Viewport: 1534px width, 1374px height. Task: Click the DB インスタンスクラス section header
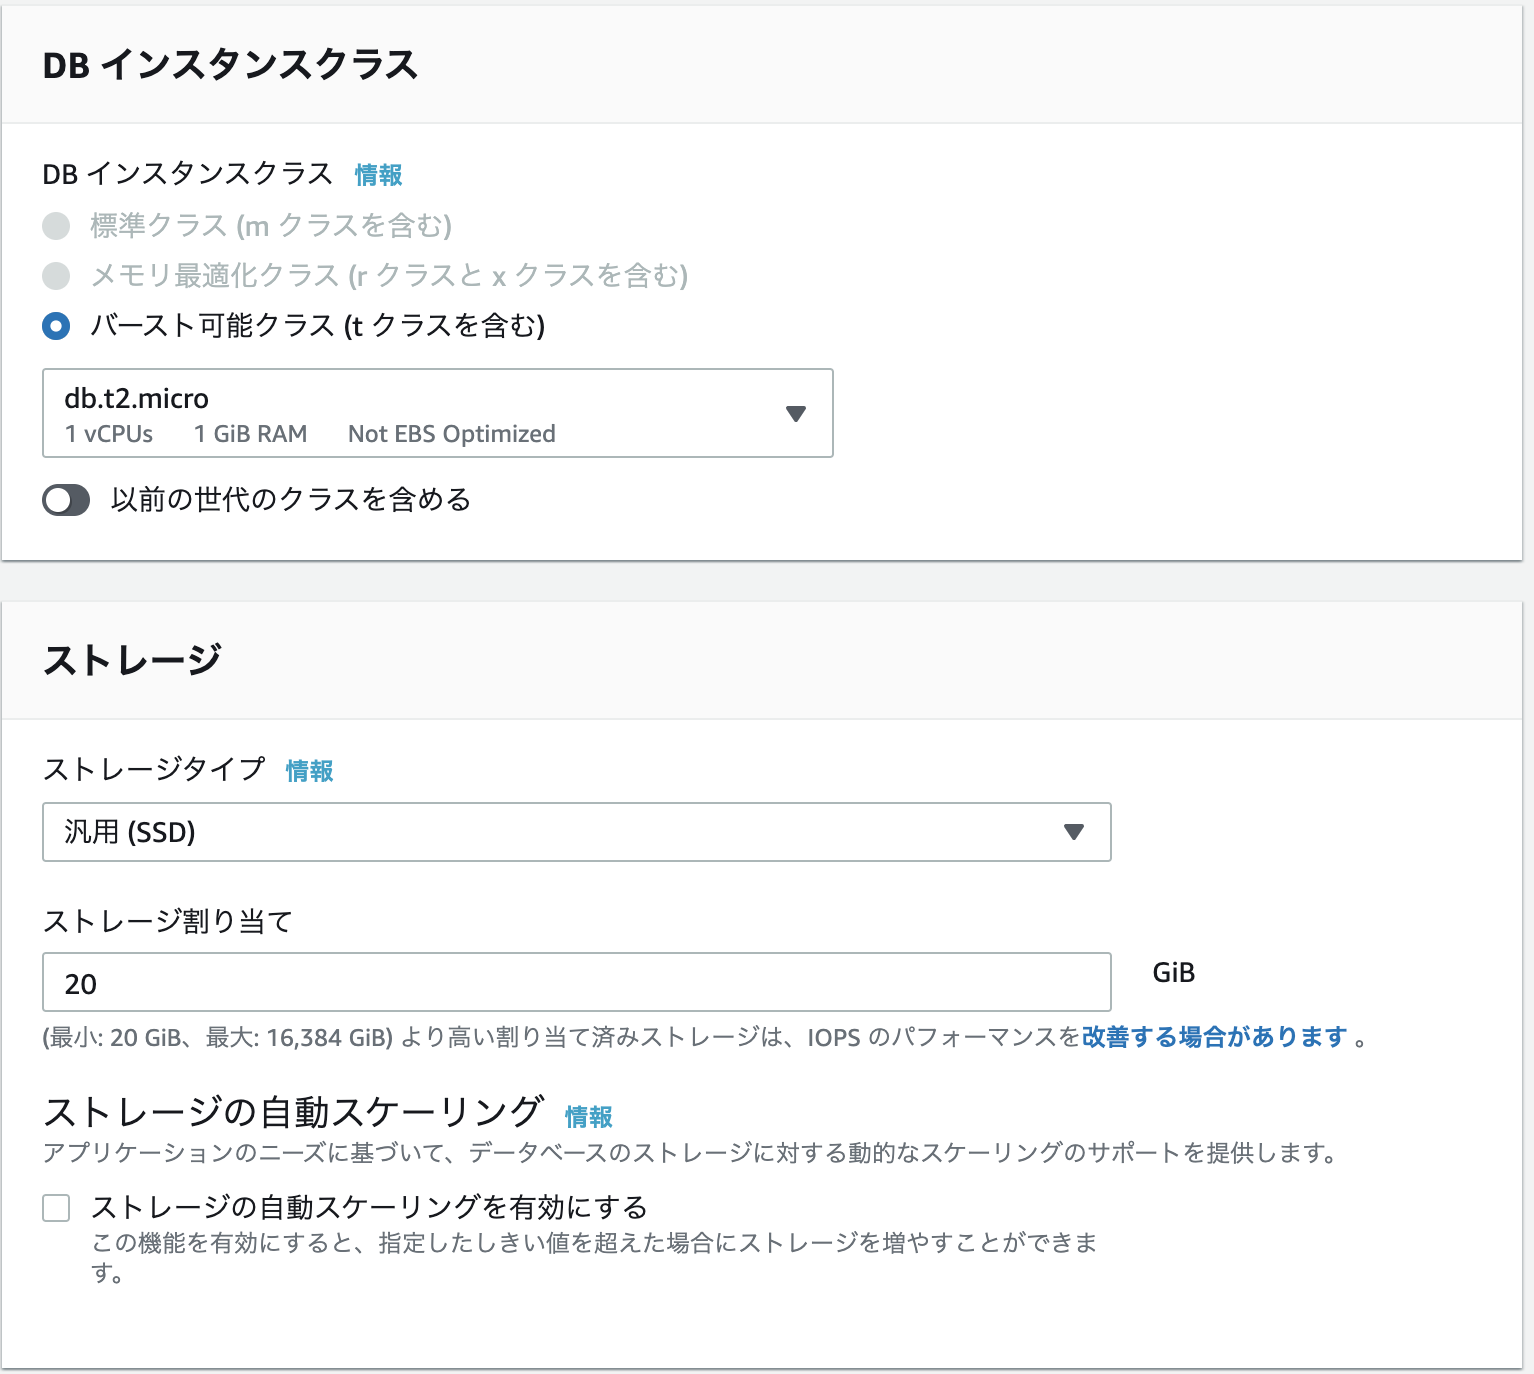pos(232,62)
